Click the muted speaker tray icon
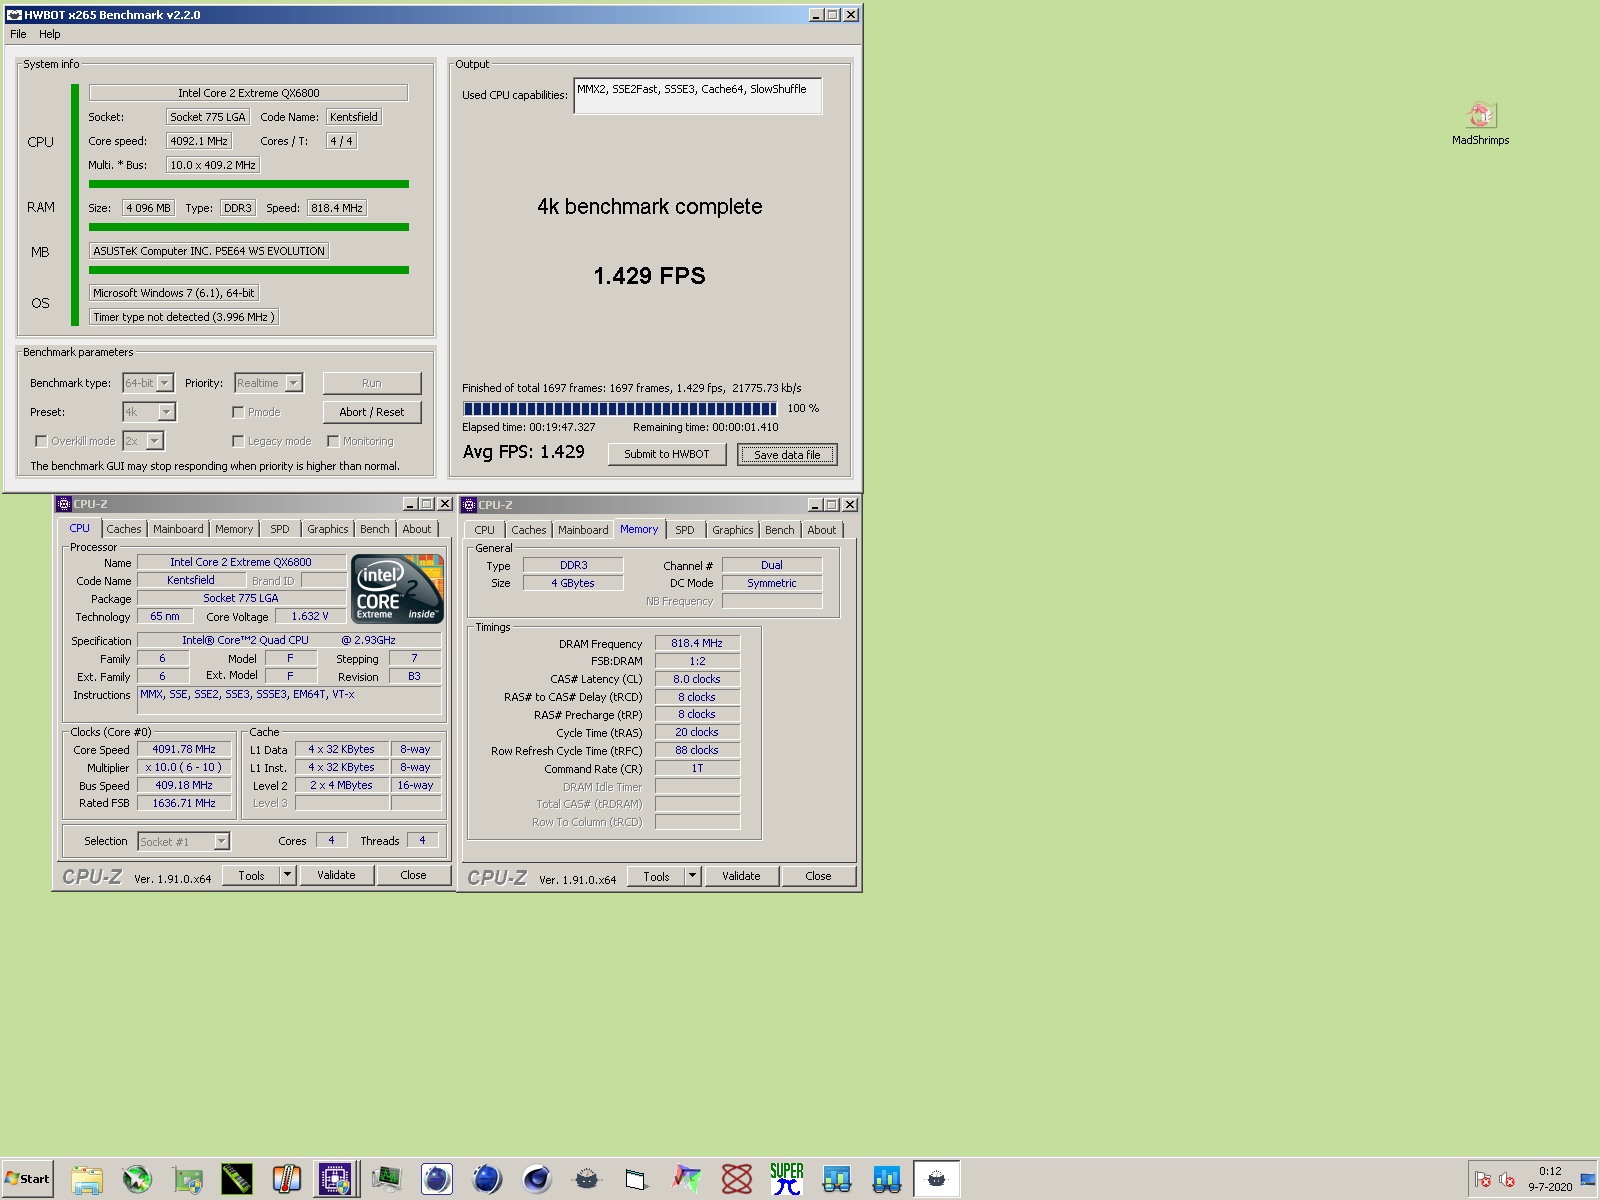 click(1507, 1179)
